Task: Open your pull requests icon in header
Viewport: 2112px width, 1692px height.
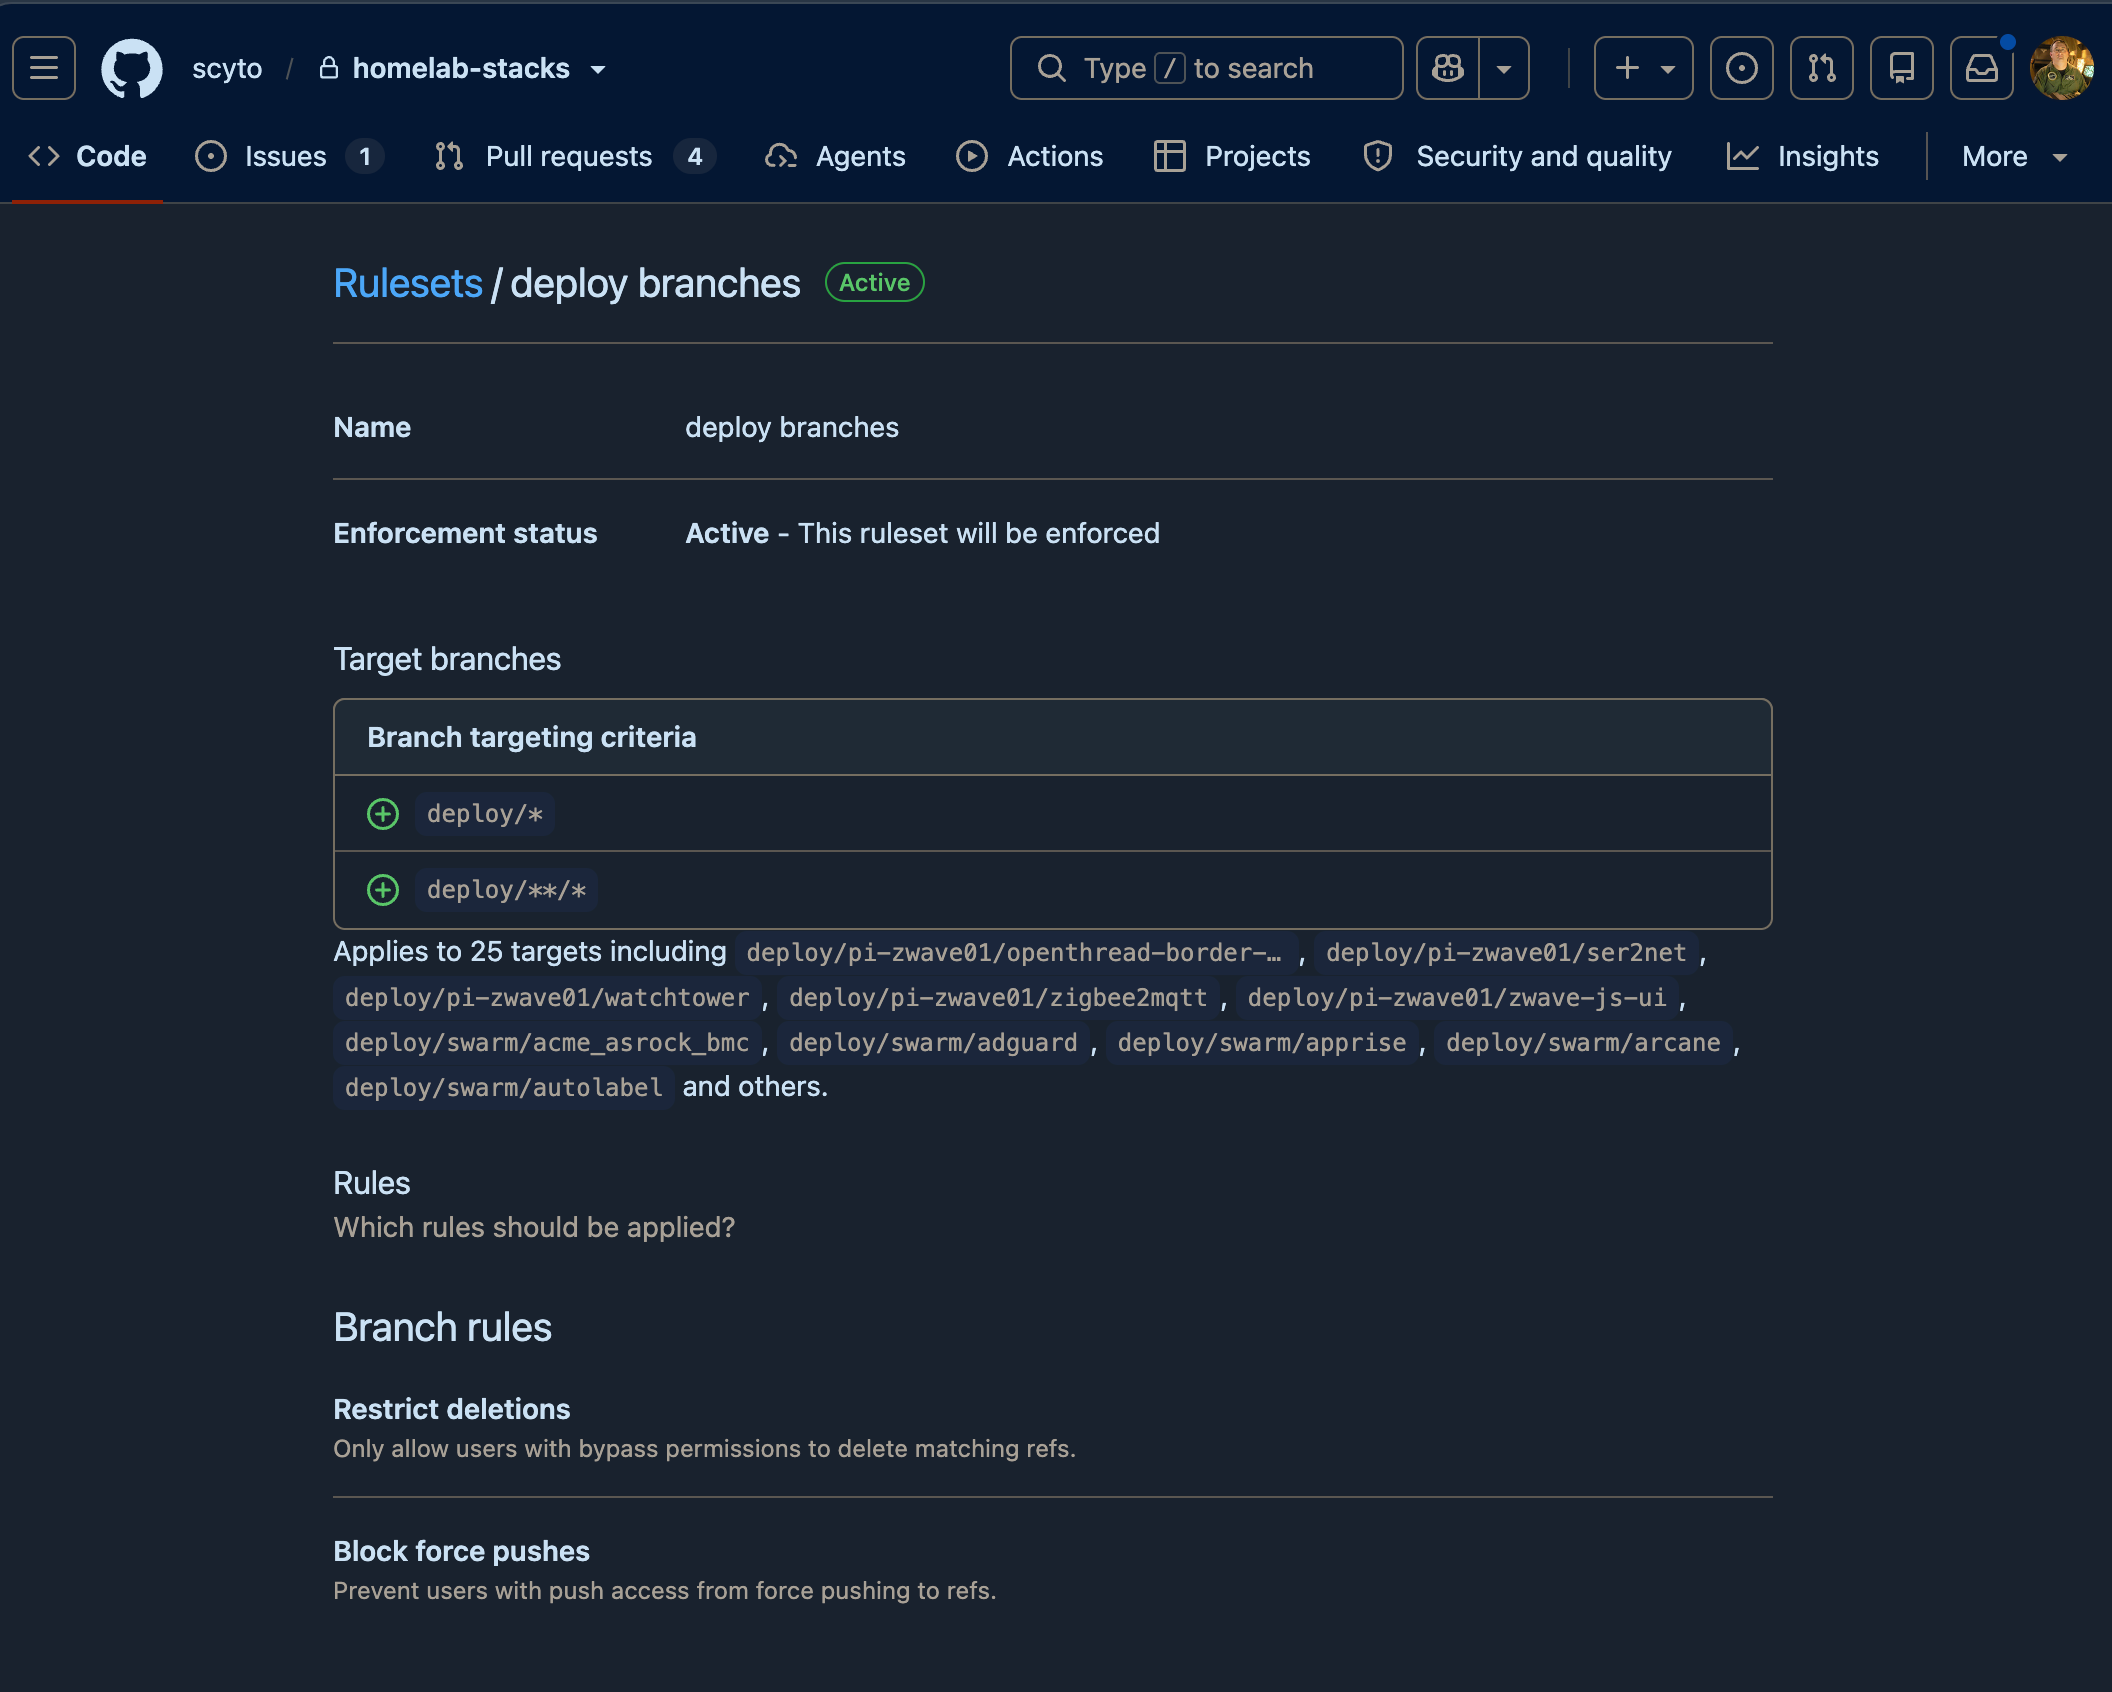Action: coord(1822,68)
